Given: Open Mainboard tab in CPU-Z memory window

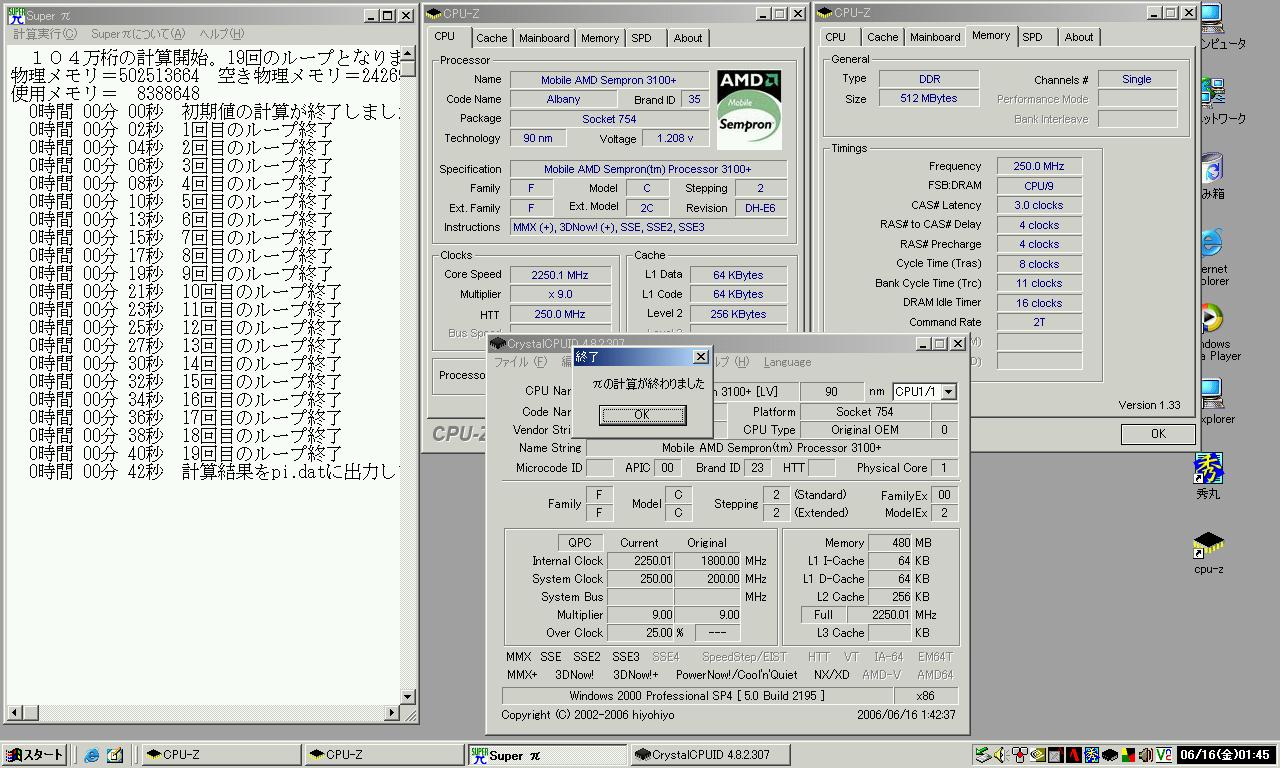Looking at the screenshot, I should coord(935,37).
